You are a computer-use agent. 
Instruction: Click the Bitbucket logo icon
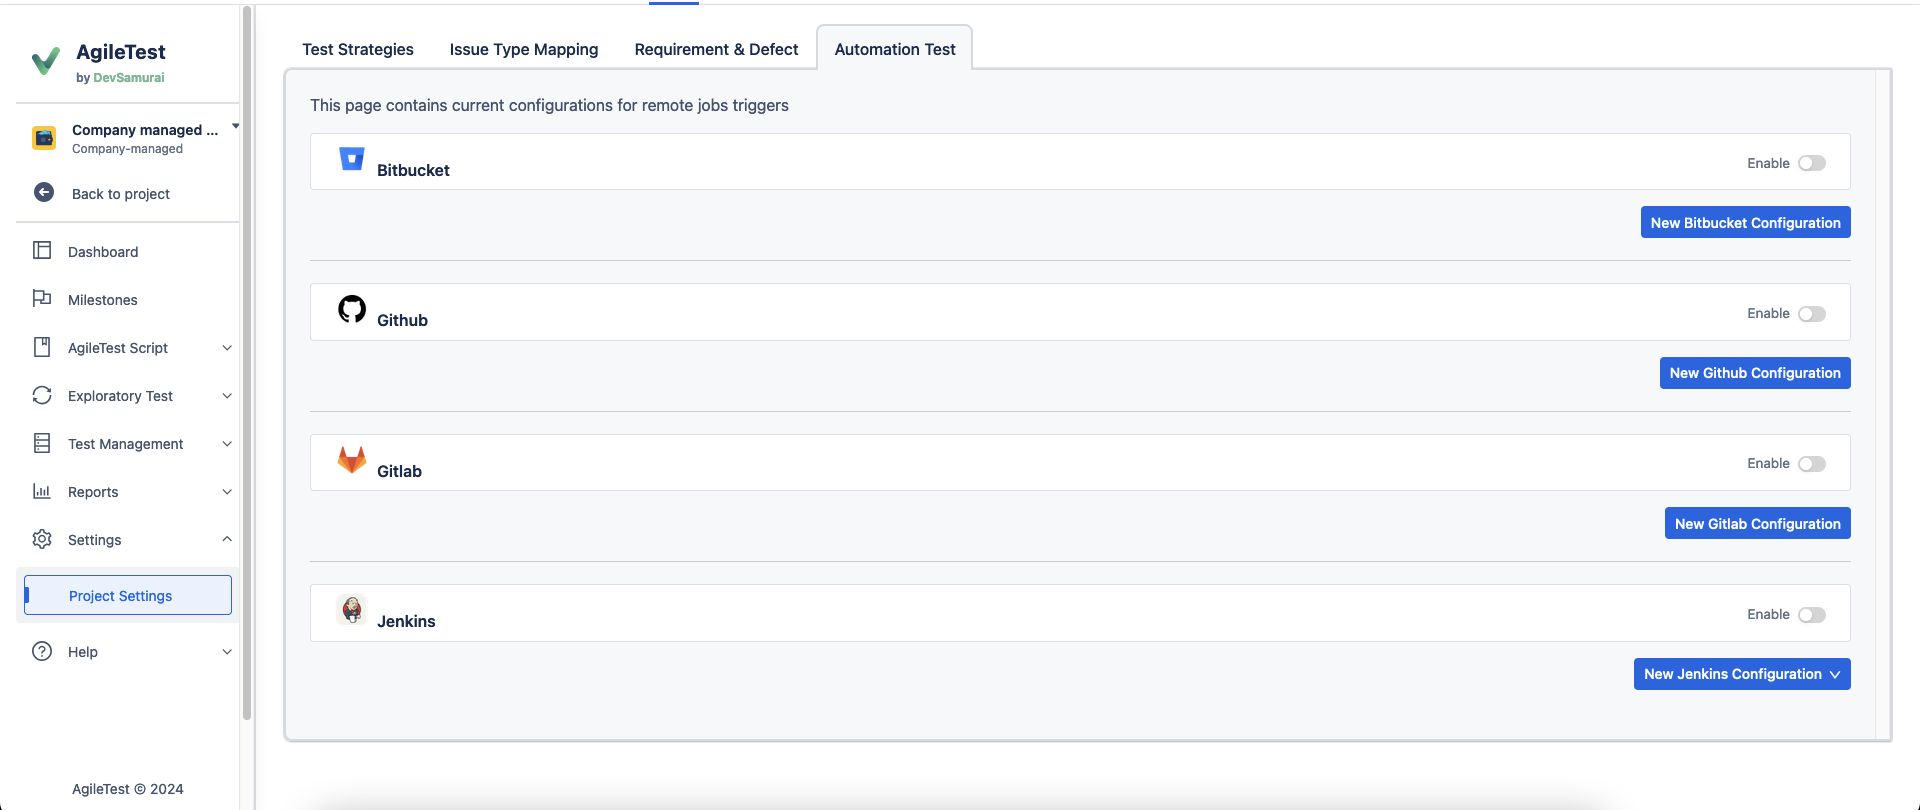point(352,160)
